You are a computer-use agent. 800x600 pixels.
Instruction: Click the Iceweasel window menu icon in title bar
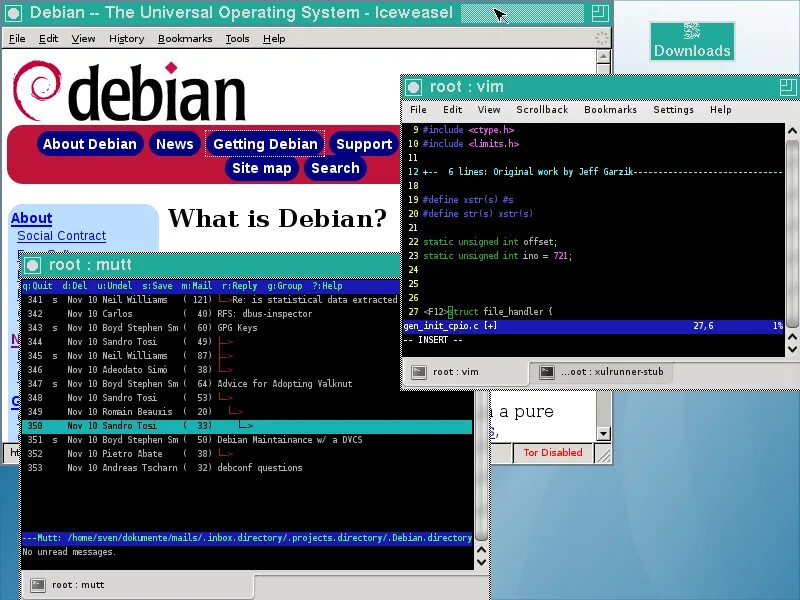coord(14,13)
